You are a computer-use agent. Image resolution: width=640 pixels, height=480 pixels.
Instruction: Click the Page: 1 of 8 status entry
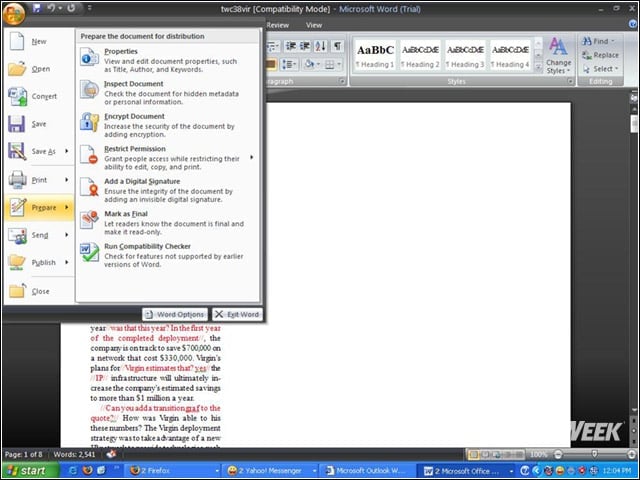pos(23,454)
